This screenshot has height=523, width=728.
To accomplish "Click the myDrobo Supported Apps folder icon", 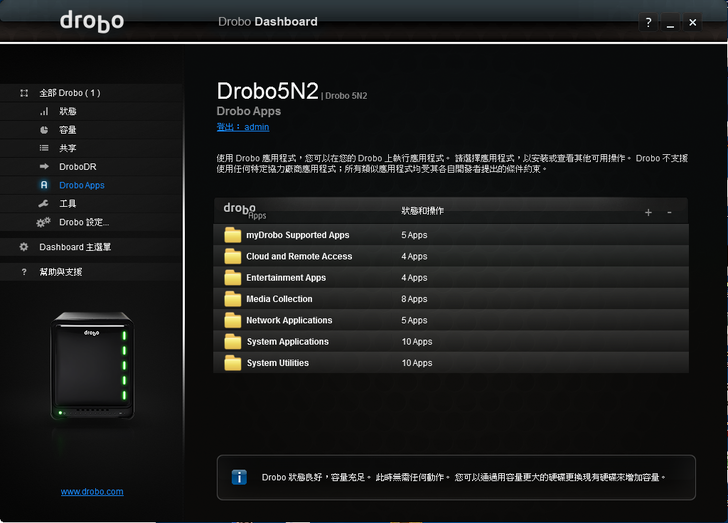I will [x=233, y=235].
